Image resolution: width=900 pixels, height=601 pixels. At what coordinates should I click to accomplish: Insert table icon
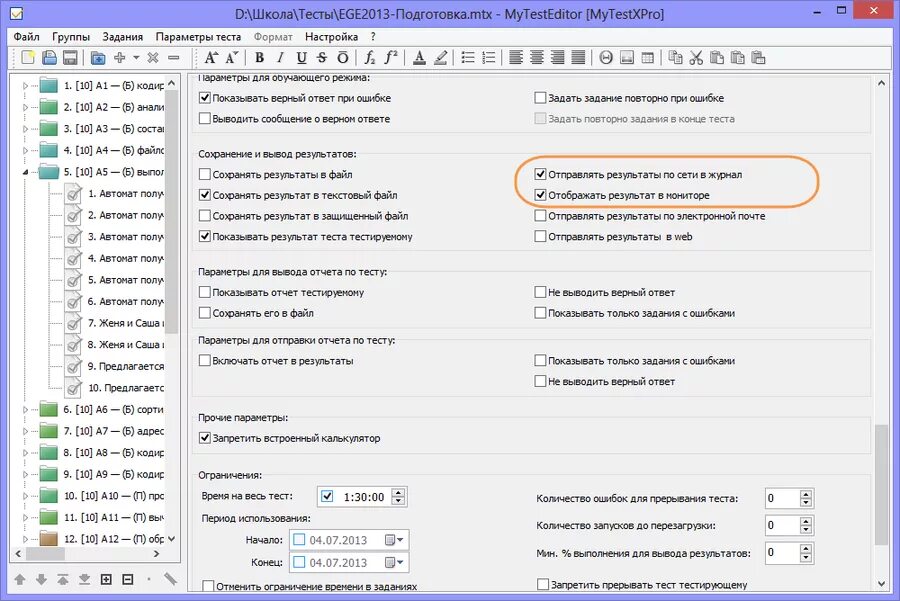point(647,57)
